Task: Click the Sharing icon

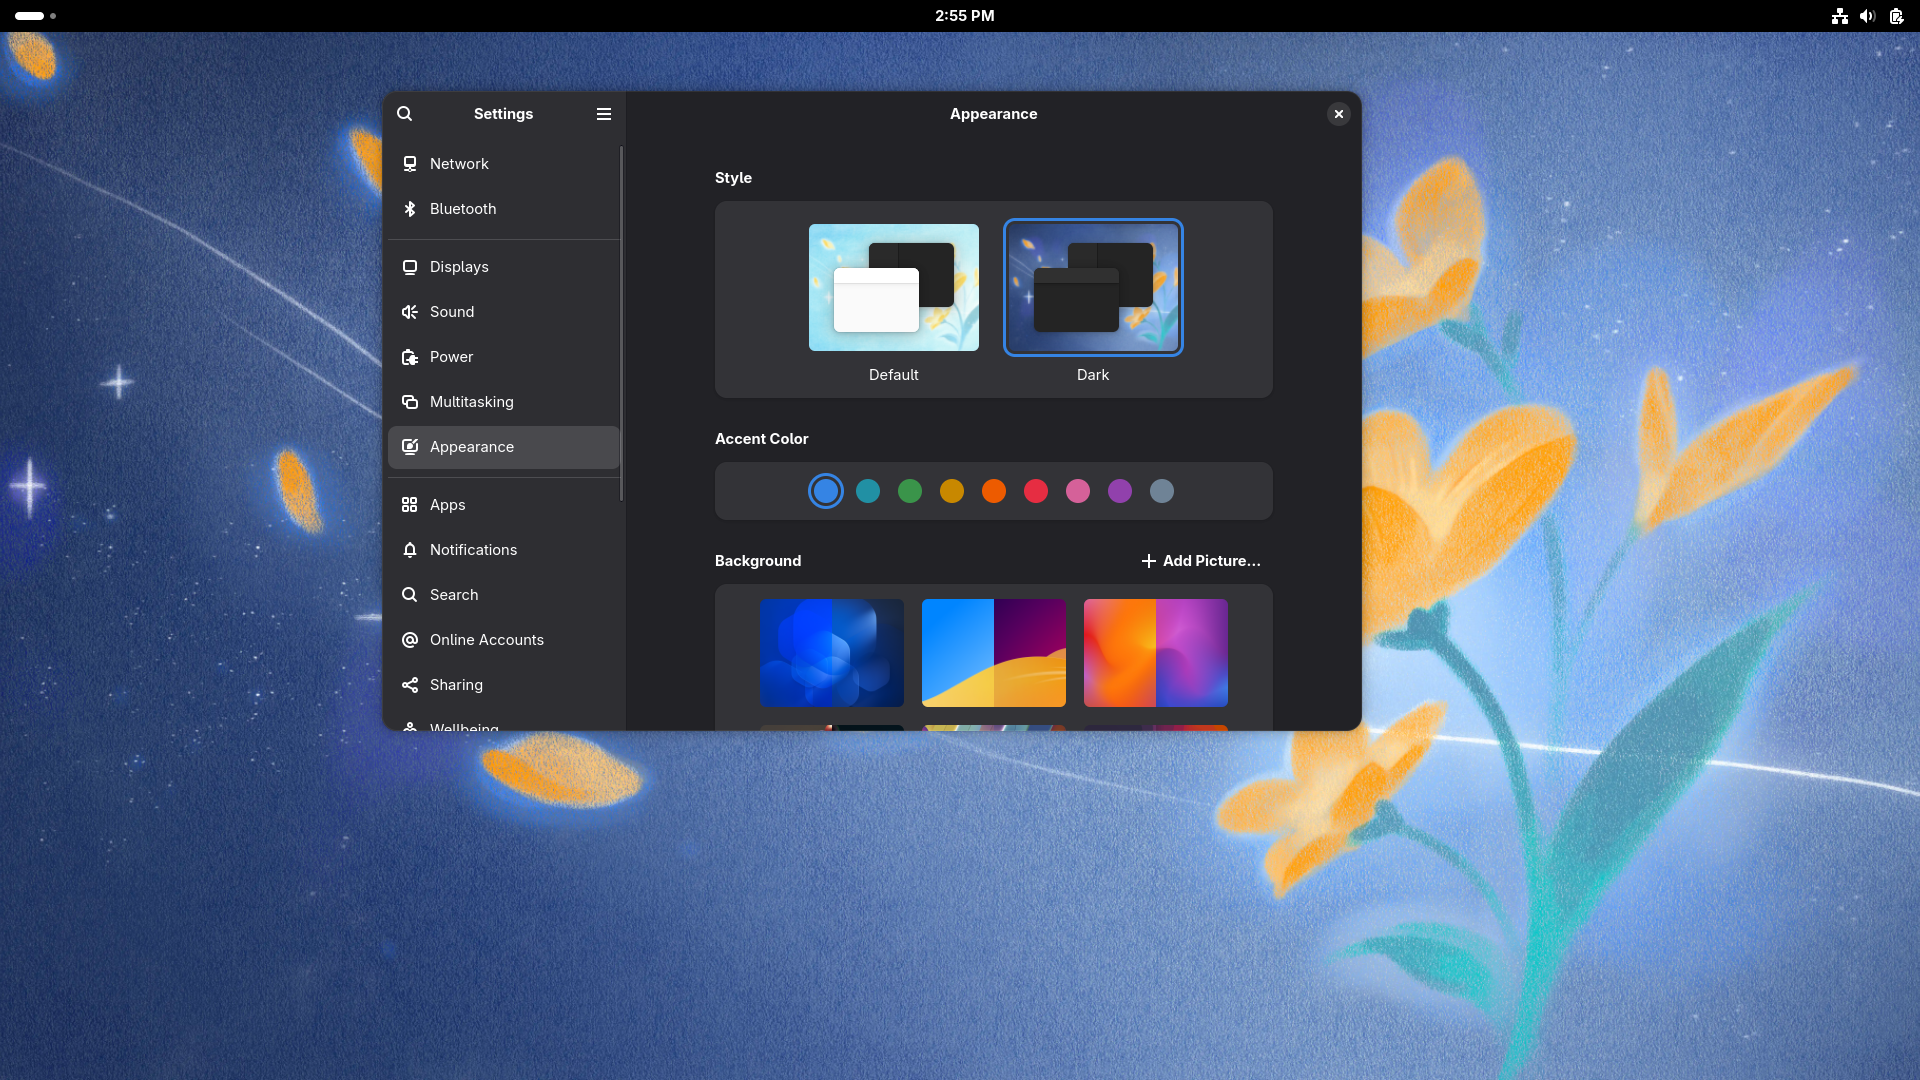Action: point(410,685)
